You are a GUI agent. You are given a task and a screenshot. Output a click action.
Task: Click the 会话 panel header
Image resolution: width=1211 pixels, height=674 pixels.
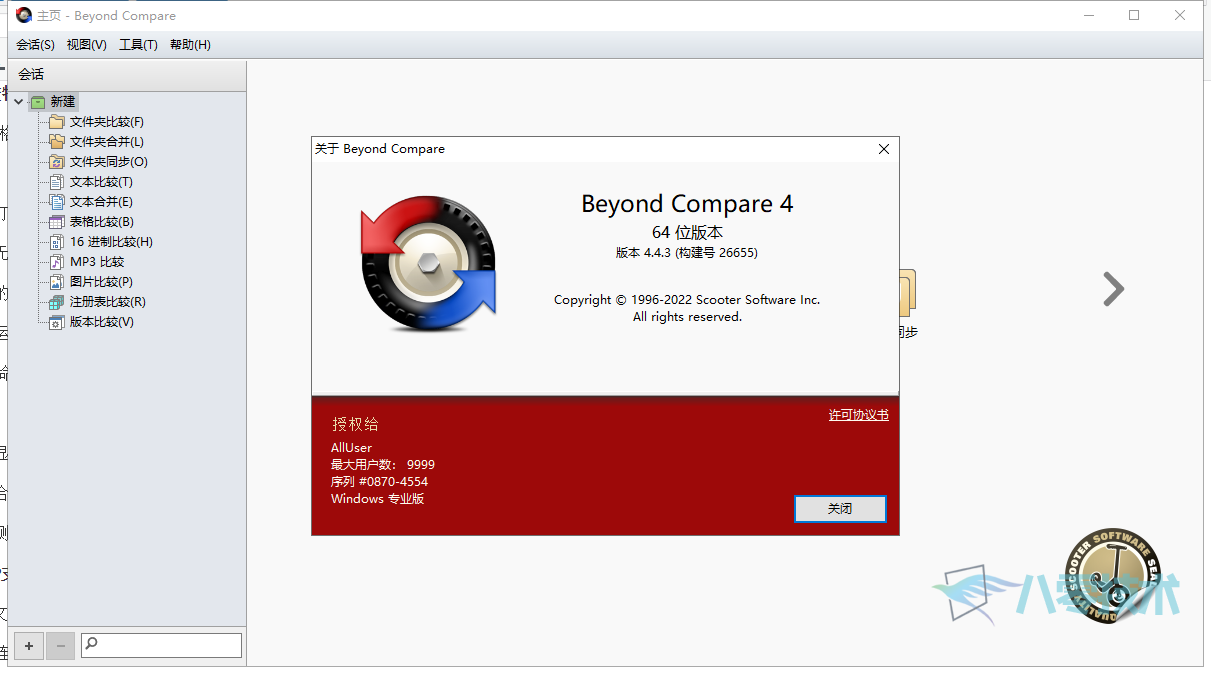pos(126,75)
